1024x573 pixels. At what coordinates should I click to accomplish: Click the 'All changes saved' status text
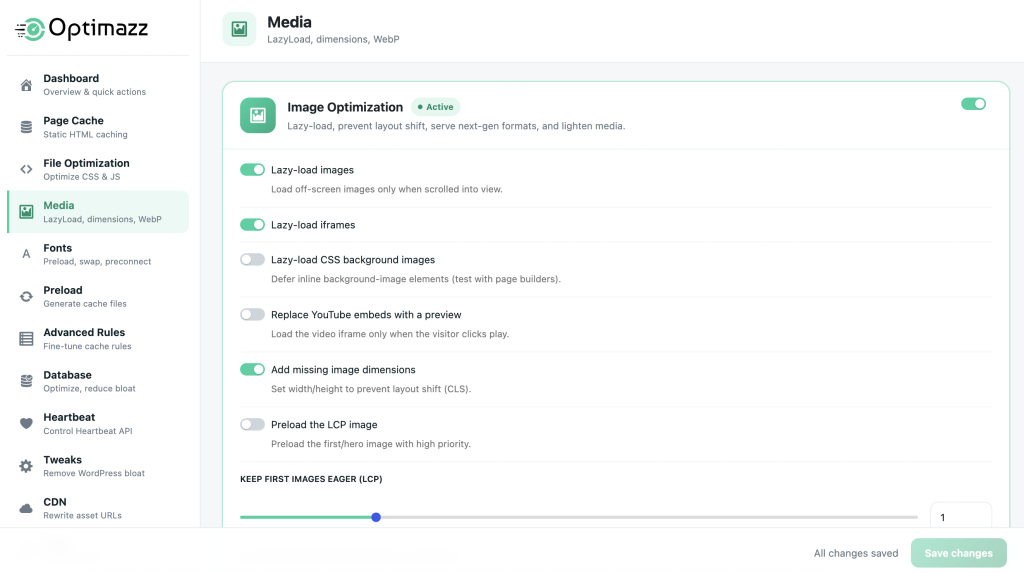click(x=856, y=553)
